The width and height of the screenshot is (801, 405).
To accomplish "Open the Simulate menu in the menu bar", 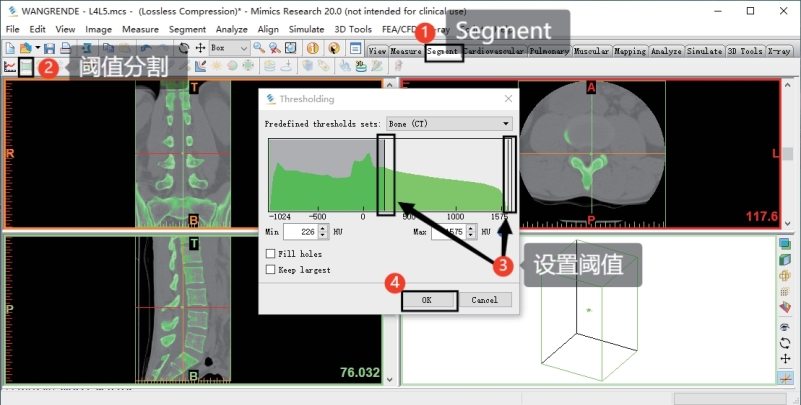I will (x=307, y=30).
